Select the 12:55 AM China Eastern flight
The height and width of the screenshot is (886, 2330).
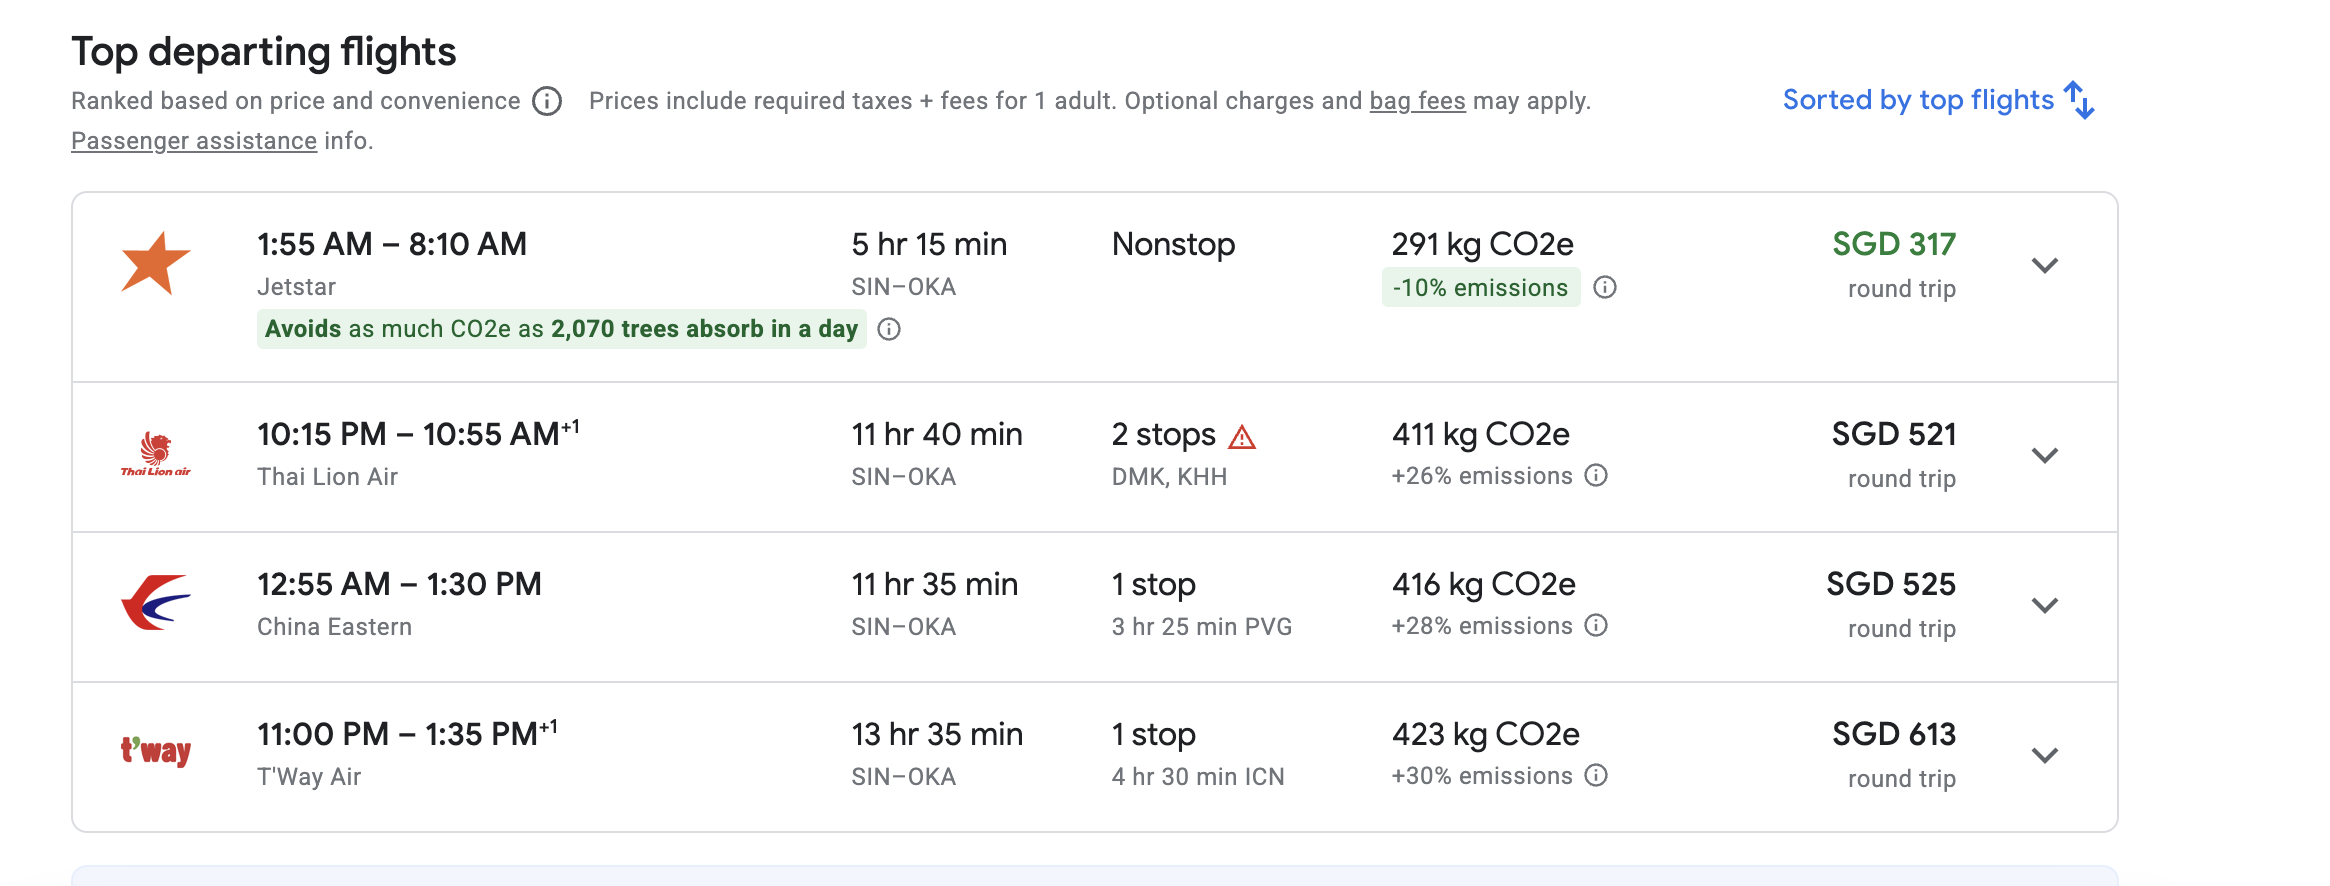click(1095, 607)
